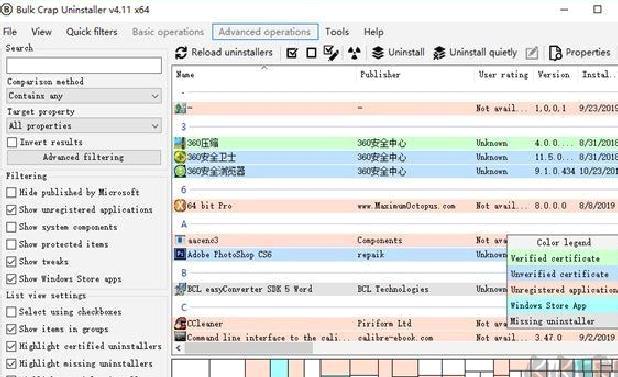The width and height of the screenshot is (618, 377).
Task: Click the Uninstall quietly icon
Action: click(x=439, y=53)
